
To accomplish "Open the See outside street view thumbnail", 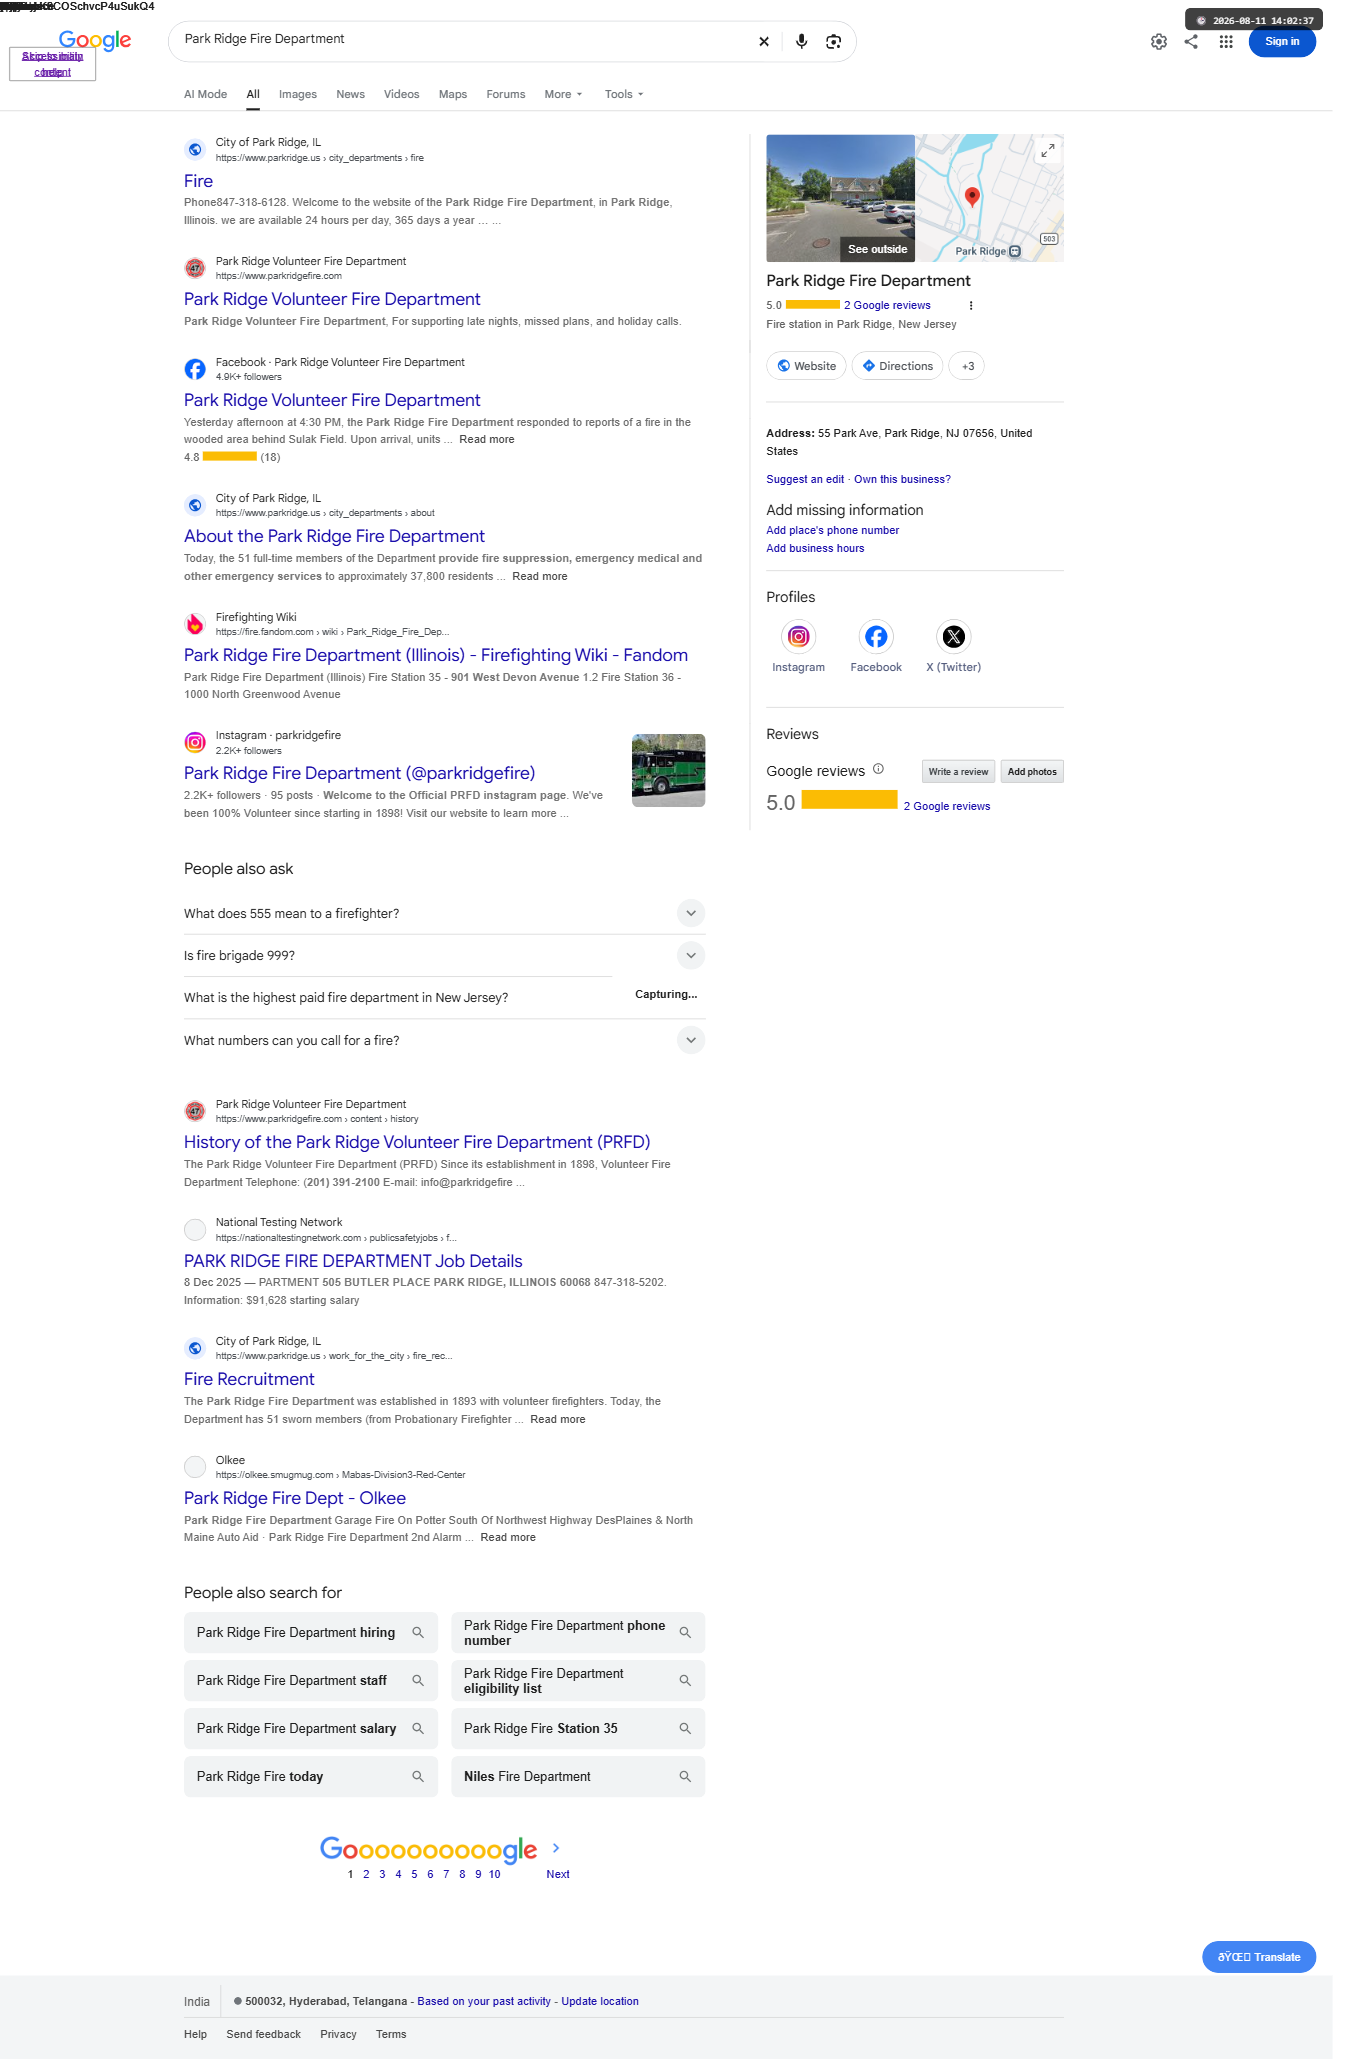I will [x=841, y=198].
